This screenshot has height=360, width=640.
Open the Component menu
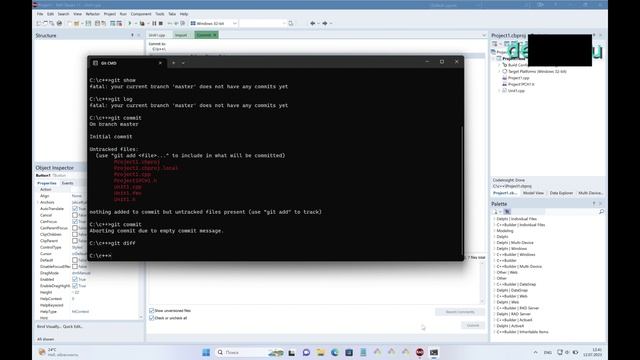pos(141,14)
